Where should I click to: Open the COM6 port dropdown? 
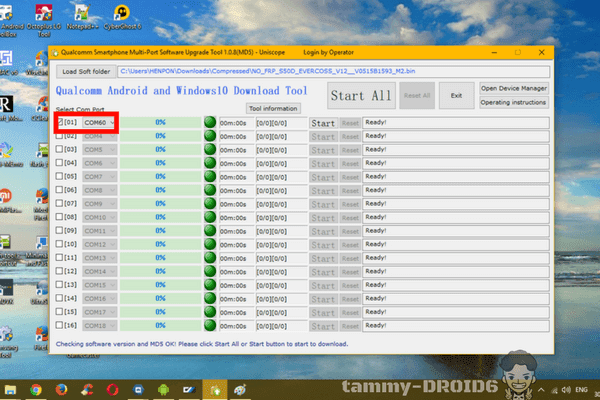(99, 163)
